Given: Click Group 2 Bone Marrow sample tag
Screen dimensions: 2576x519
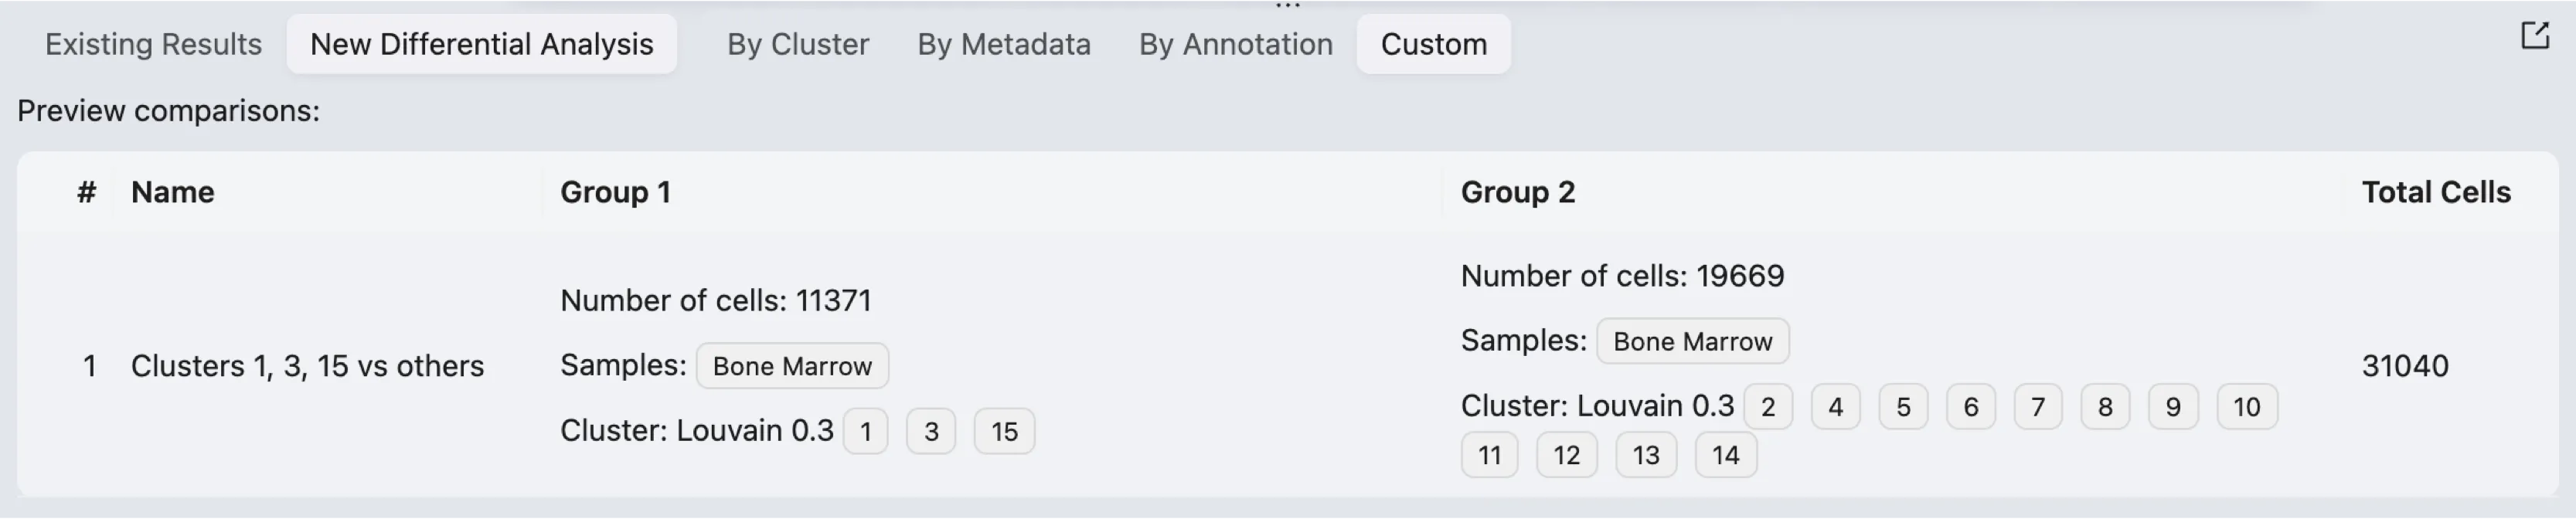Looking at the screenshot, I should pyautogui.click(x=1692, y=341).
